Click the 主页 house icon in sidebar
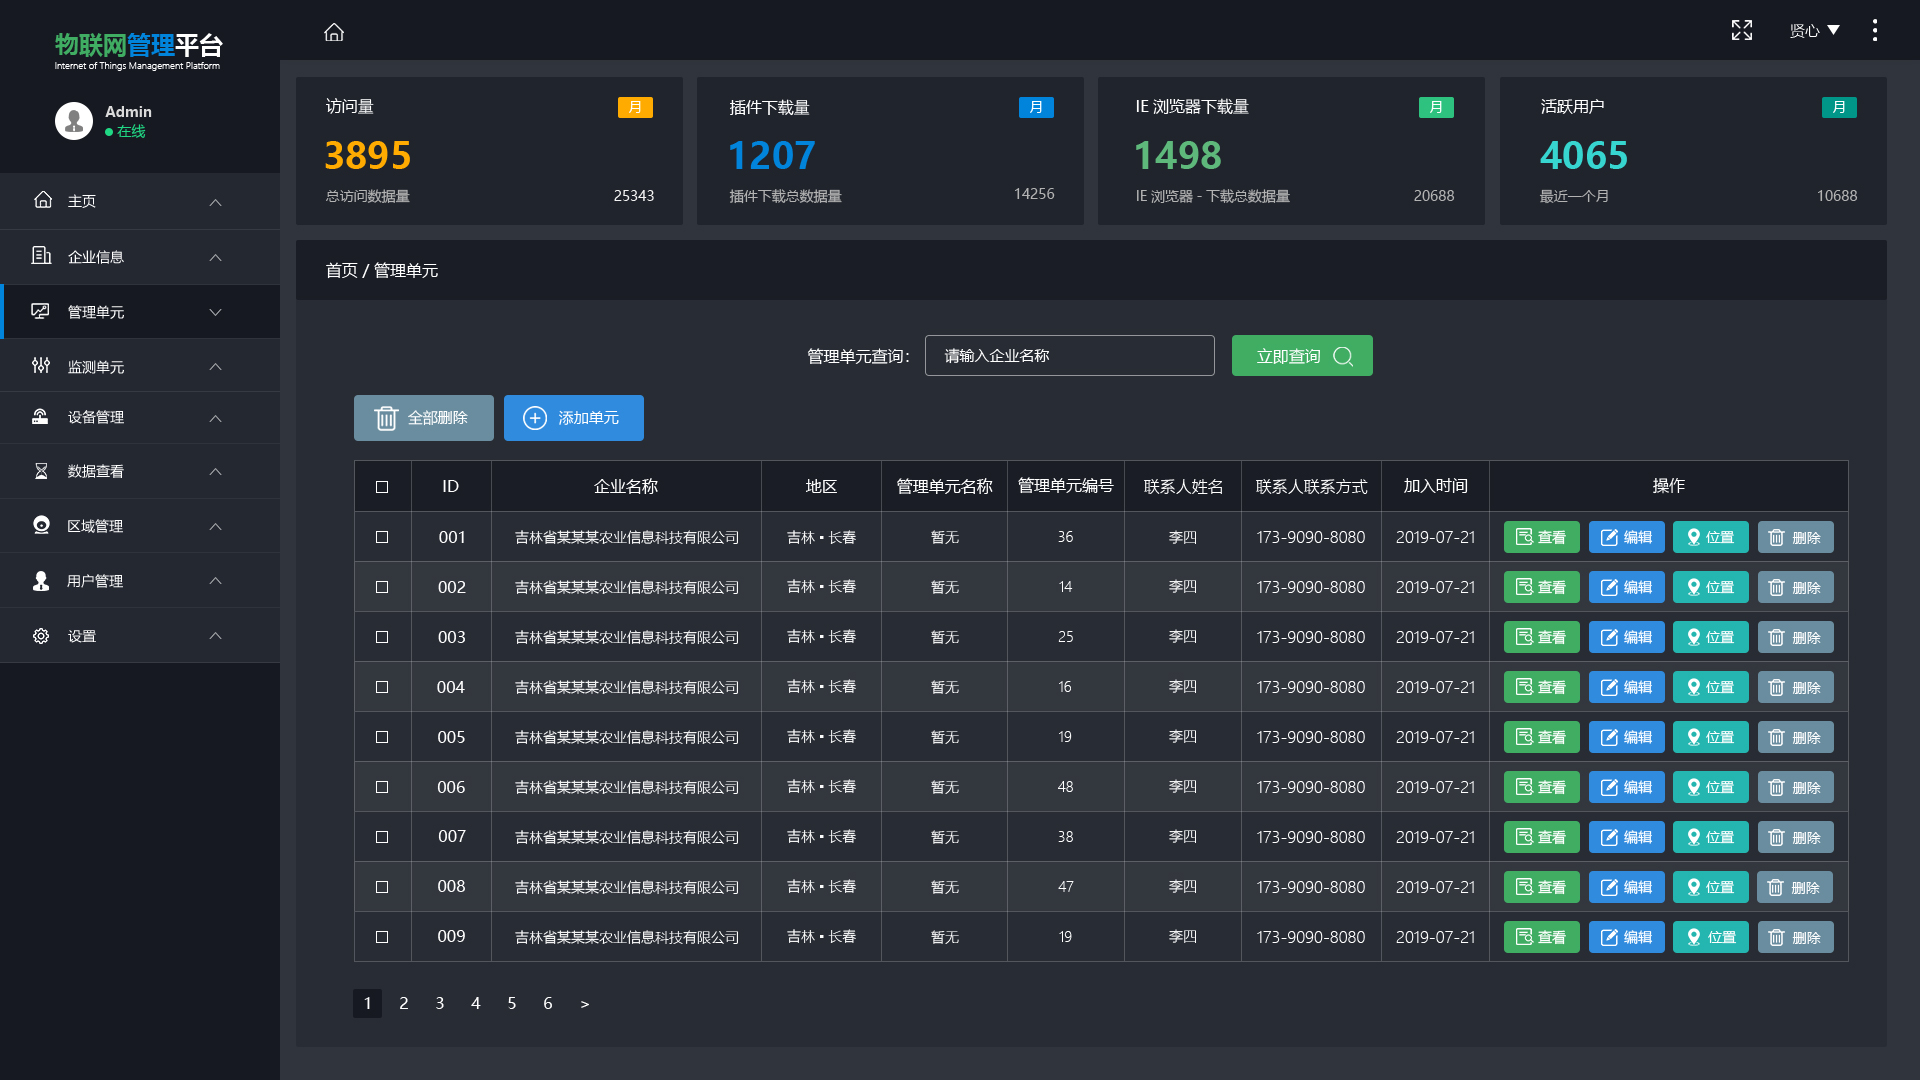This screenshot has height=1080, width=1920. pyautogui.click(x=43, y=200)
